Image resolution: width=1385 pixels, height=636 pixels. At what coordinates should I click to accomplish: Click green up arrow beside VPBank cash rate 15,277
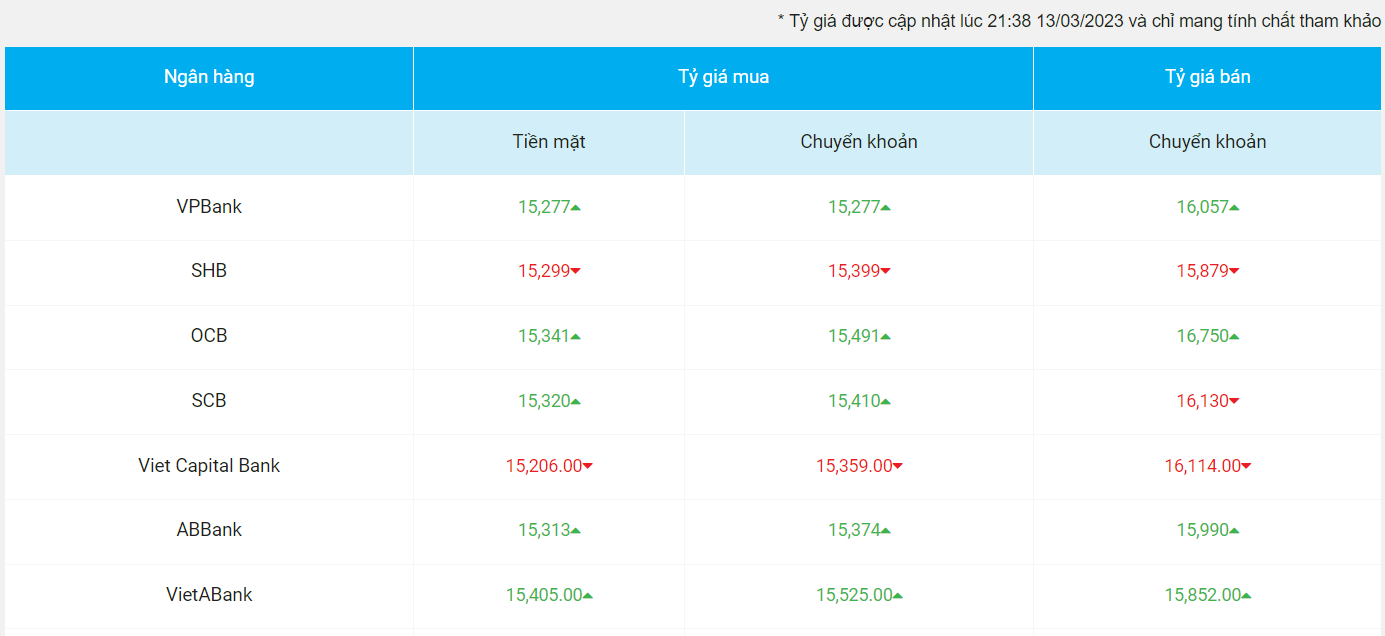[576, 208]
